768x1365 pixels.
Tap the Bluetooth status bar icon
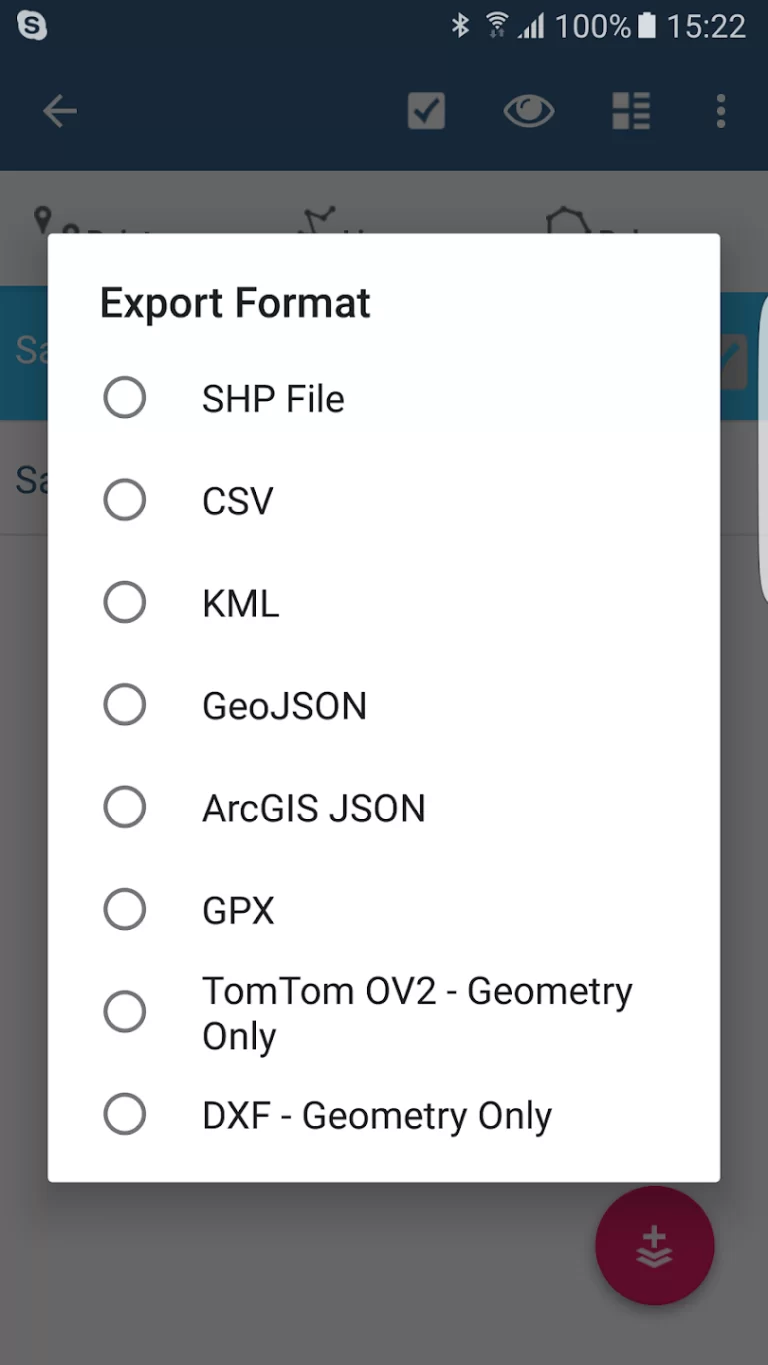coord(460,26)
